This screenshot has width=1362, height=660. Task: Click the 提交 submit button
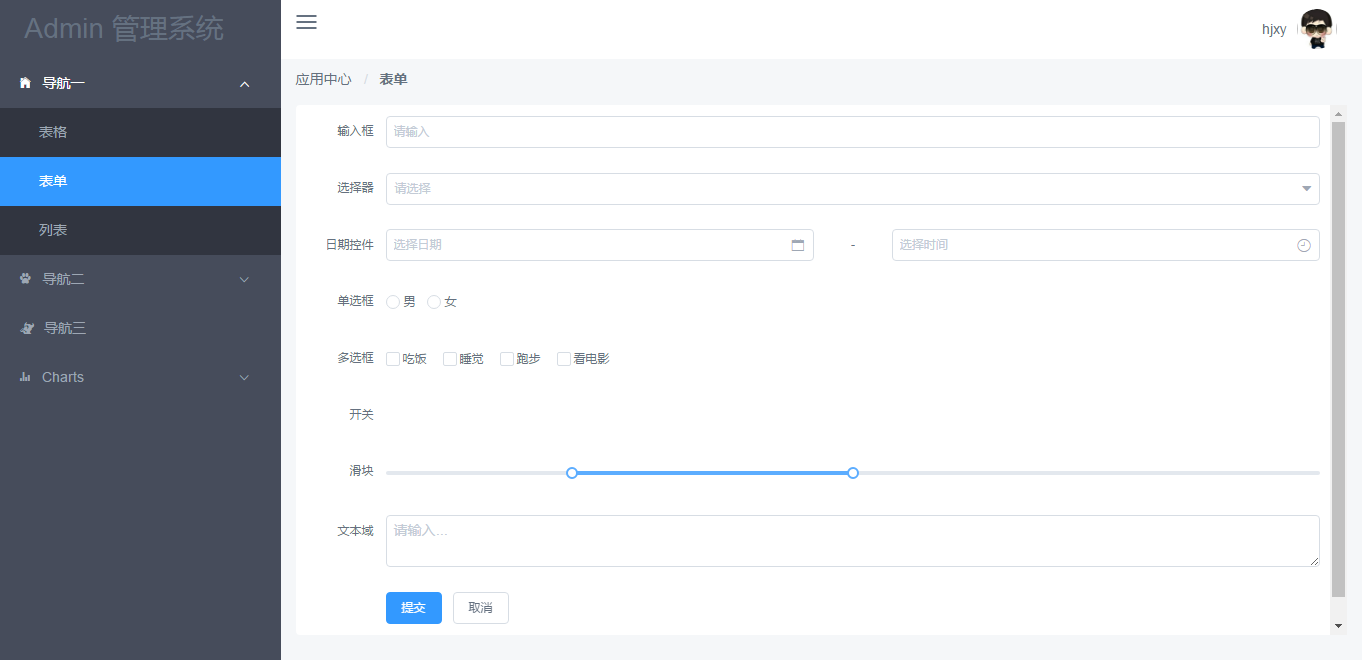pos(413,607)
